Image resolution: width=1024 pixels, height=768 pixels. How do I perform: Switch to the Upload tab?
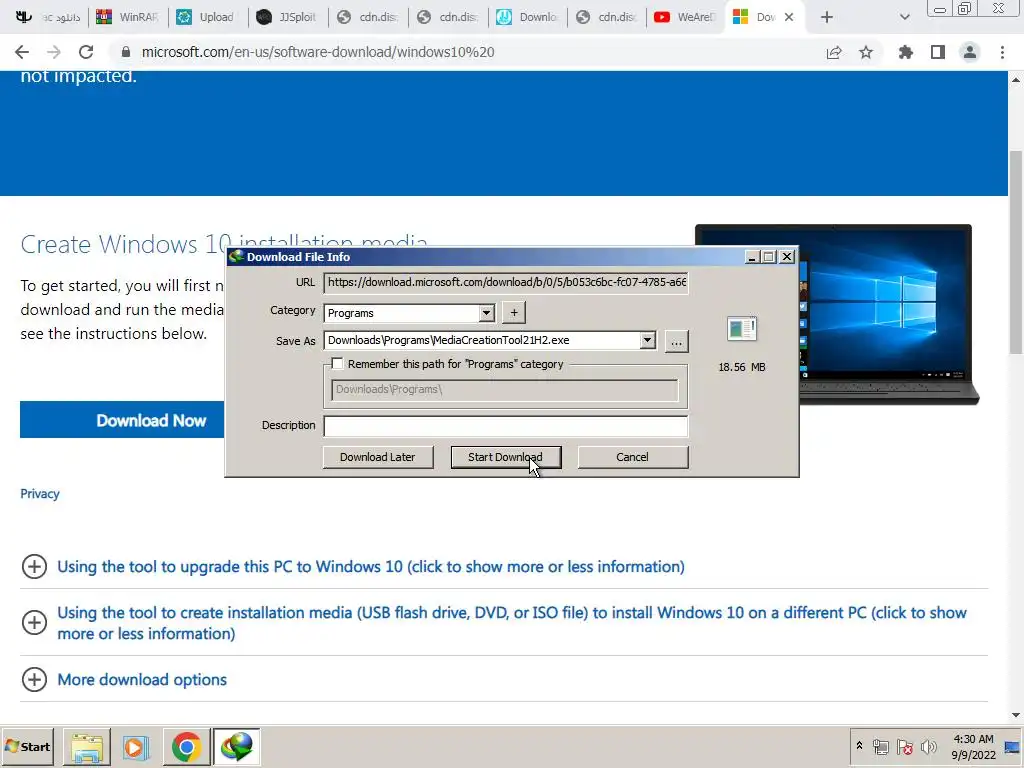208,17
